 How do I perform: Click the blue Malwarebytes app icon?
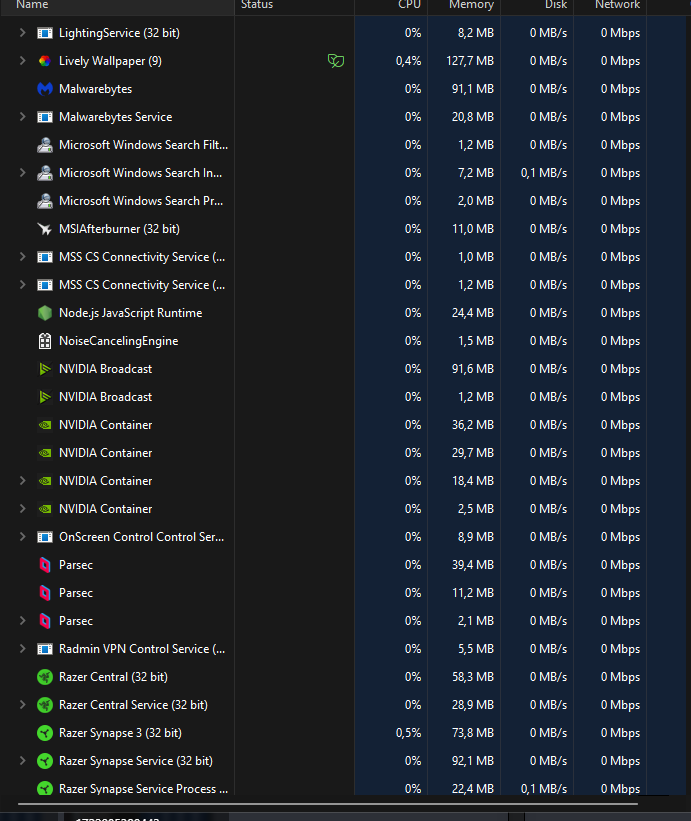tap(45, 89)
